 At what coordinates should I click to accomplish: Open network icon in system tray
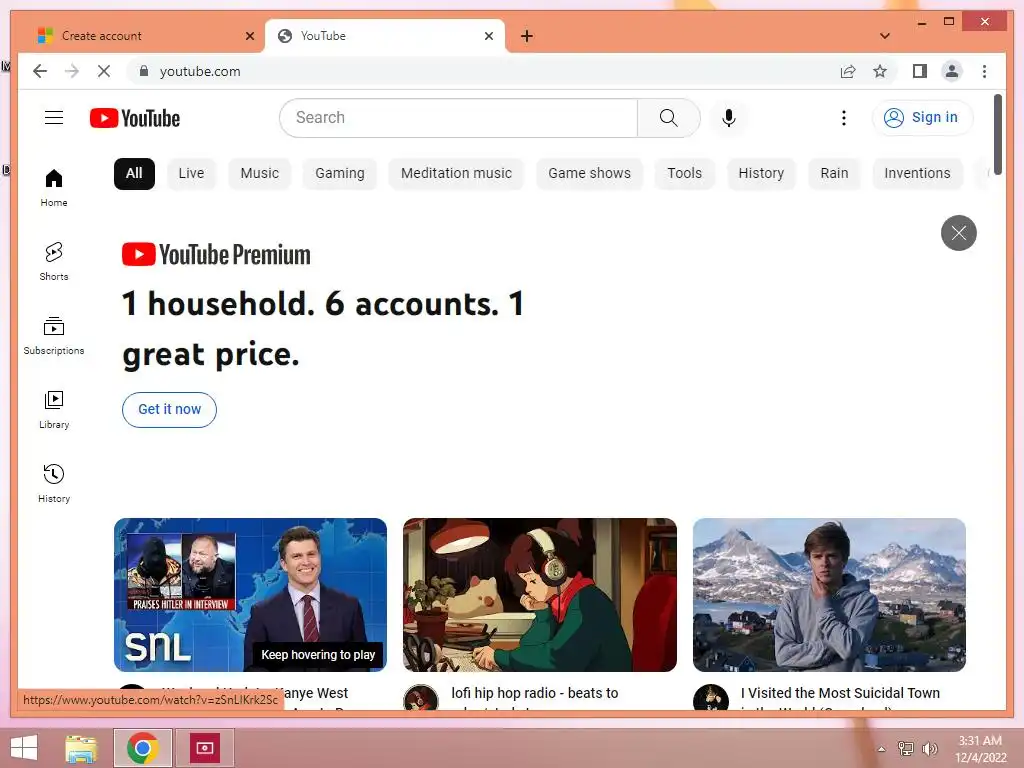[905, 748]
